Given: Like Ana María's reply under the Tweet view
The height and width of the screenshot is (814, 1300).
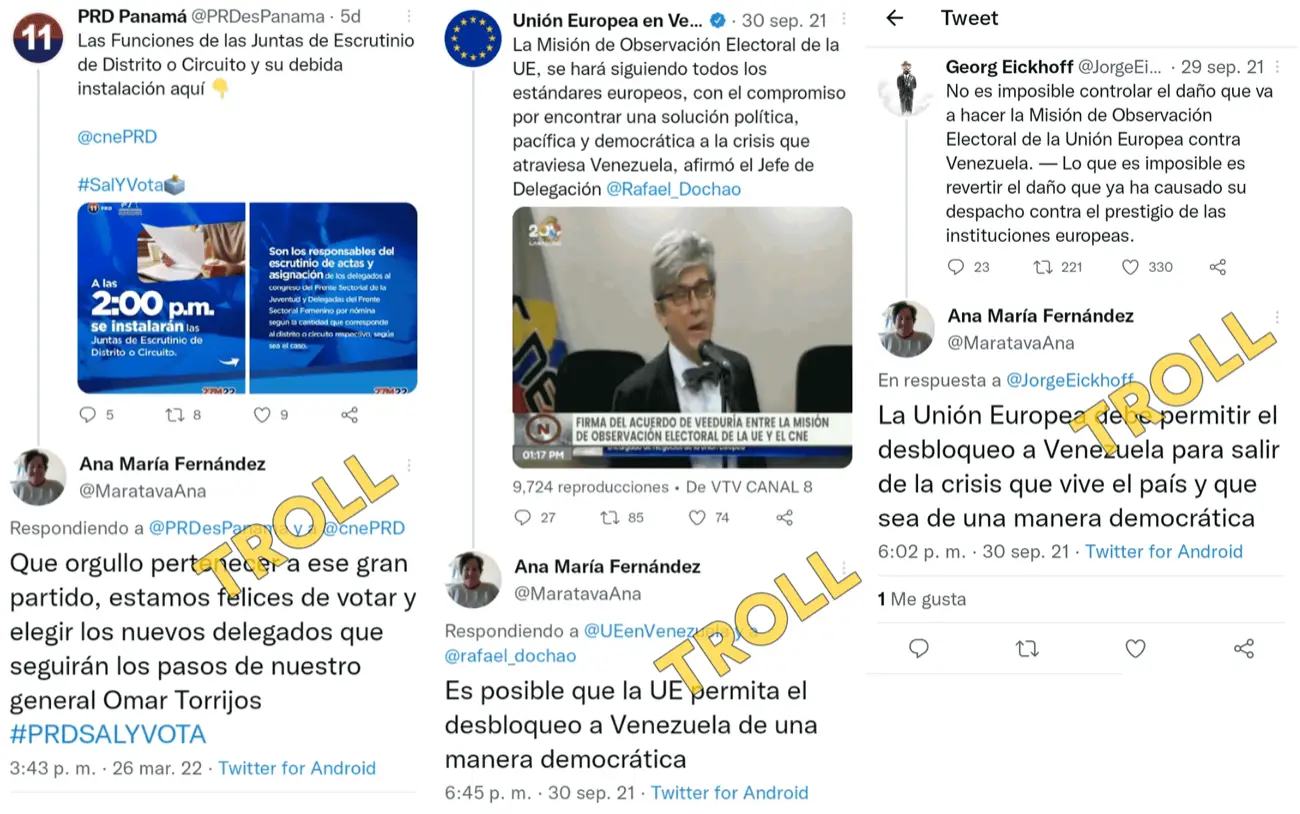Looking at the screenshot, I should [x=1135, y=649].
